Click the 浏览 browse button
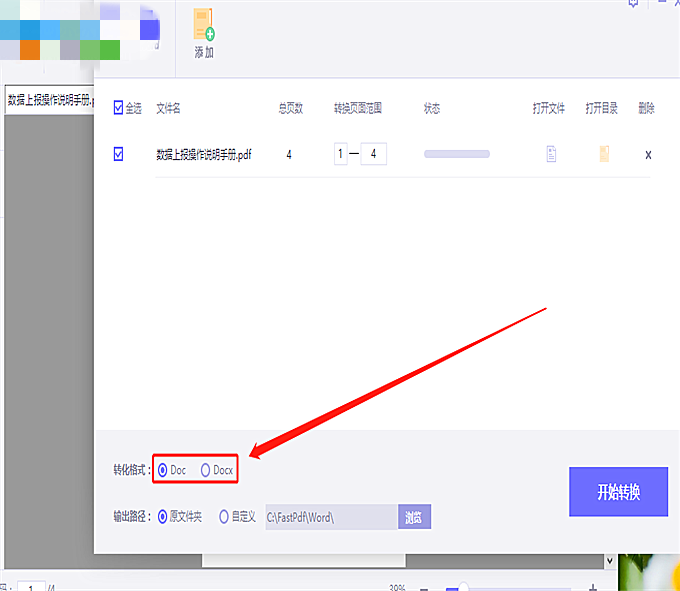The height and width of the screenshot is (591, 680). tap(414, 517)
